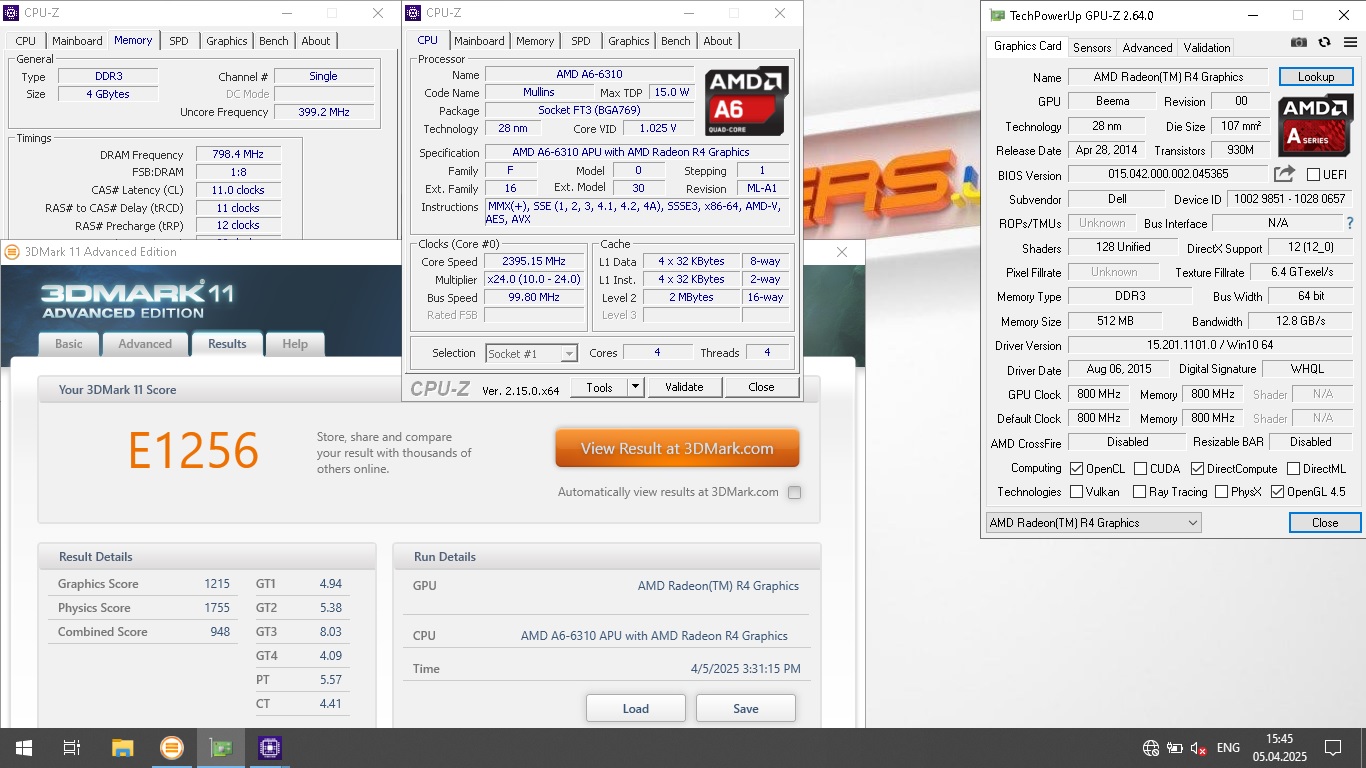Viewport: 1366px width, 768px height.
Task: Click the muted volume tray icon
Action: [1198, 748]
